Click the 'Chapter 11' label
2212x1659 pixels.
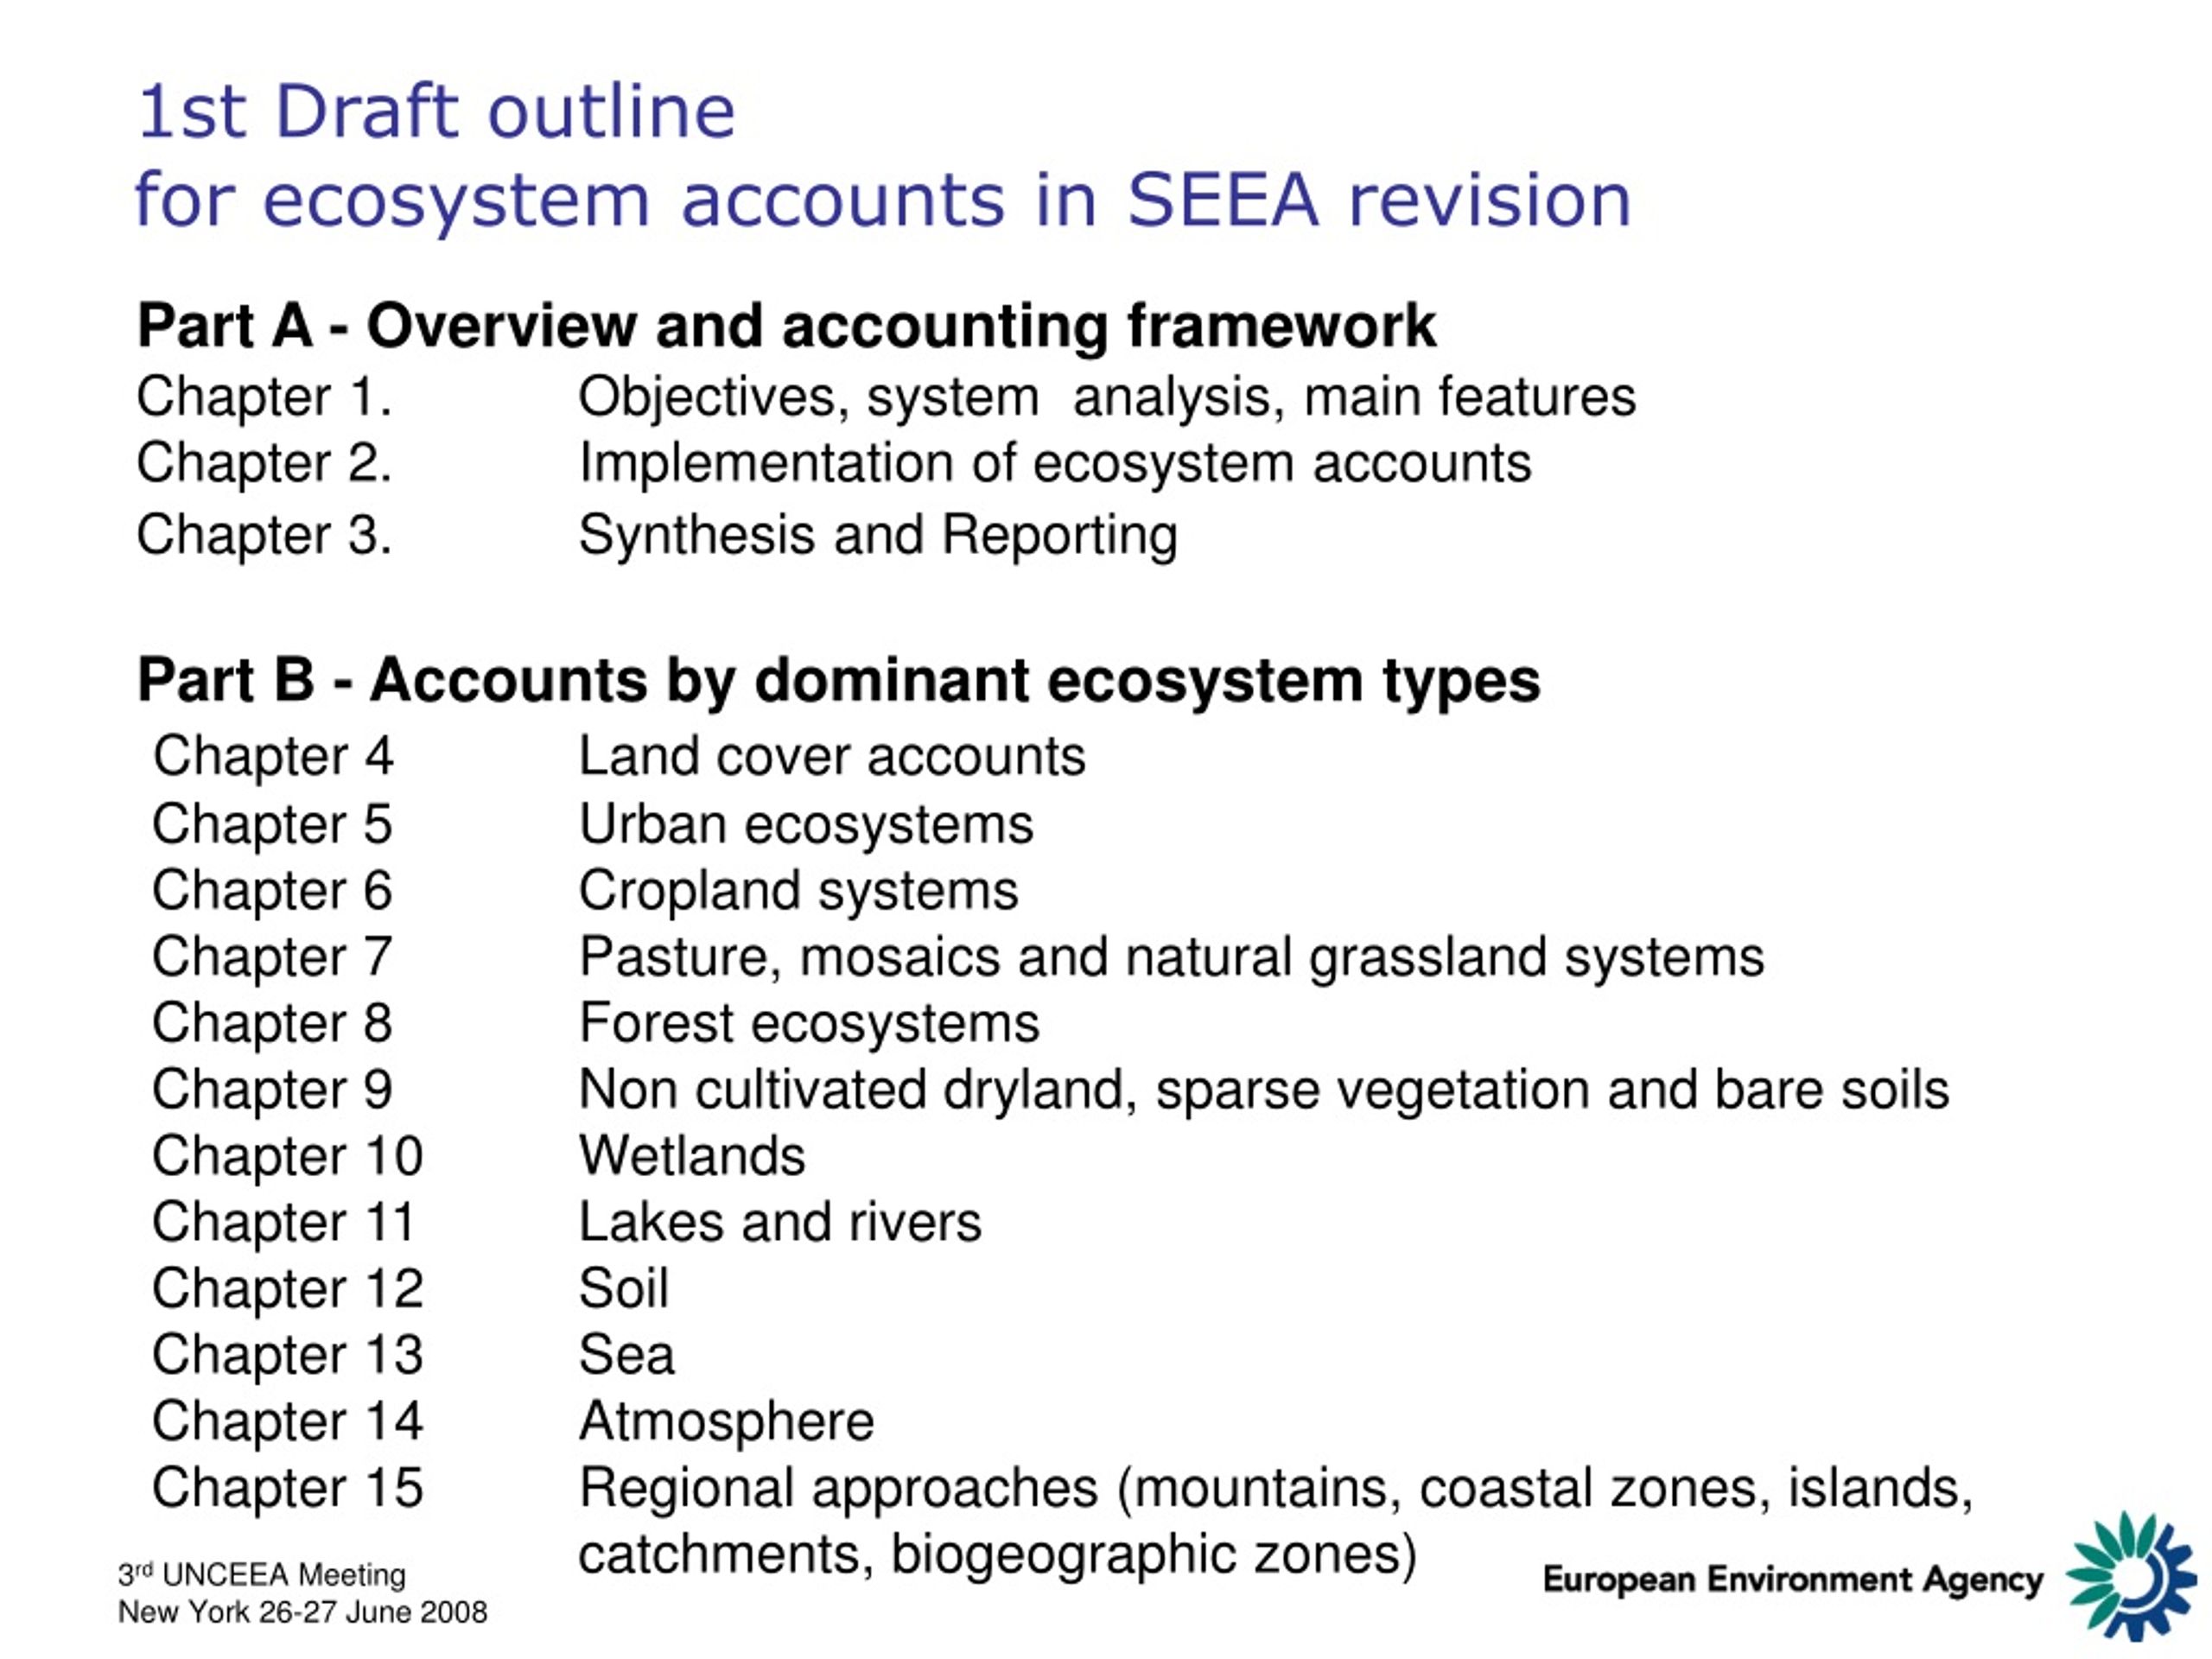click(x=284, y=1223)
